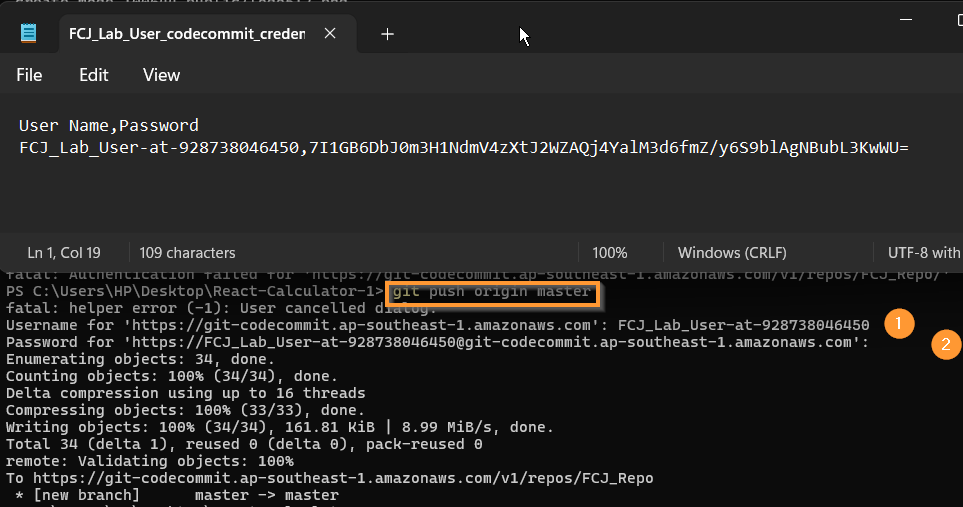Open the View menu
The width and height of the screenshot is (963, 507).
[161, 75]
